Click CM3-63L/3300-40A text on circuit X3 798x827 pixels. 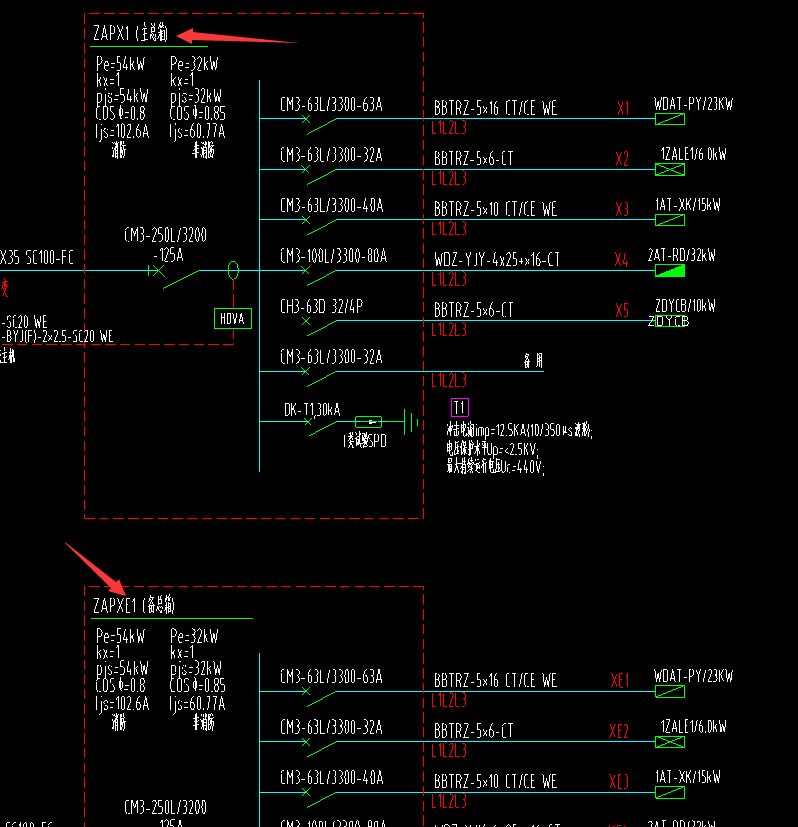tap(332, 205)
